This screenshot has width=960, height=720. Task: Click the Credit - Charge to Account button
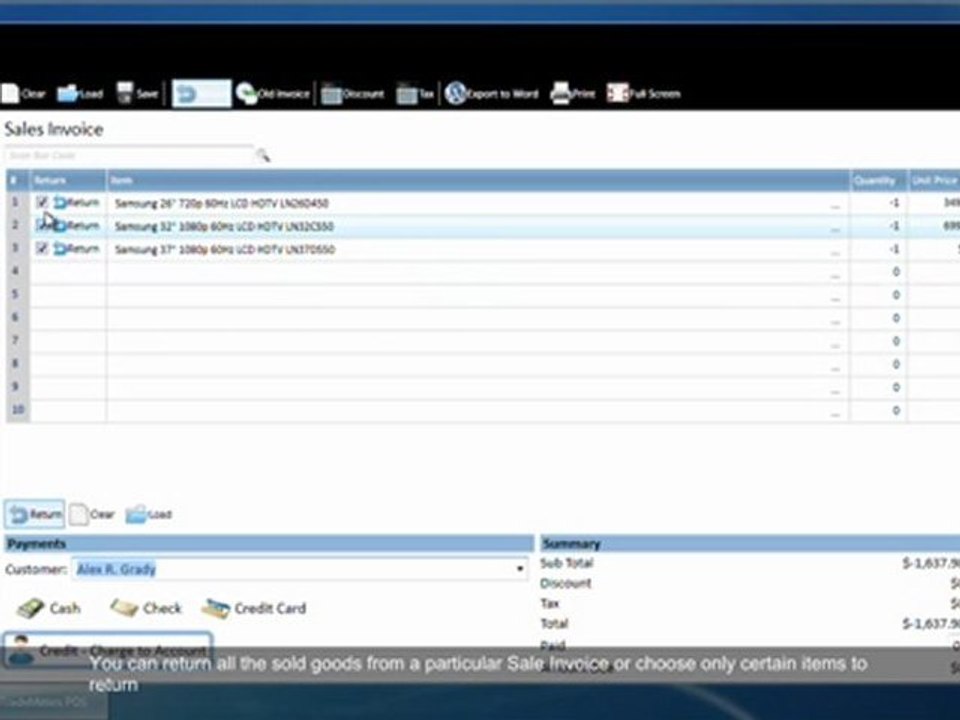click(x=108, y=650)
